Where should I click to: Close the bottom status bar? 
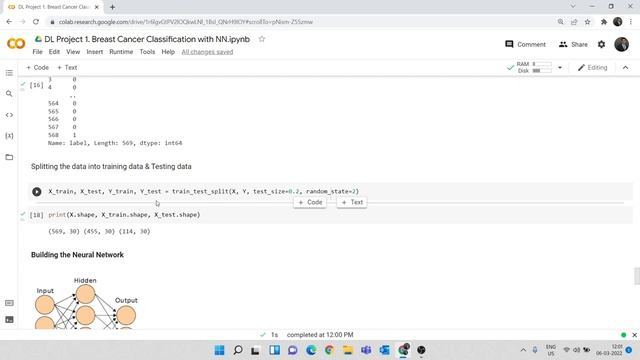(x=634, y=335)
